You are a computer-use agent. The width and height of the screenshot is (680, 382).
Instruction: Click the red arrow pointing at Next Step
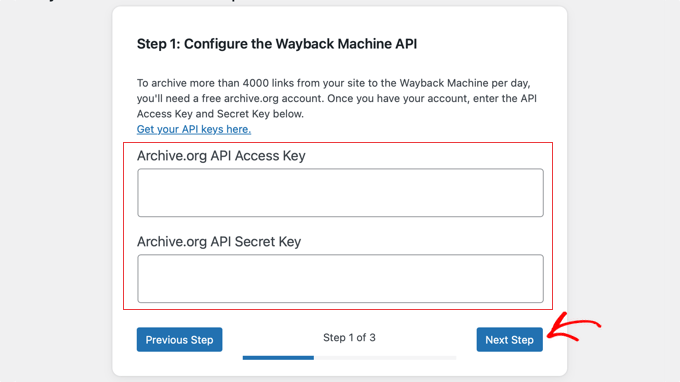pyautogui.click(x=575, y=327)
